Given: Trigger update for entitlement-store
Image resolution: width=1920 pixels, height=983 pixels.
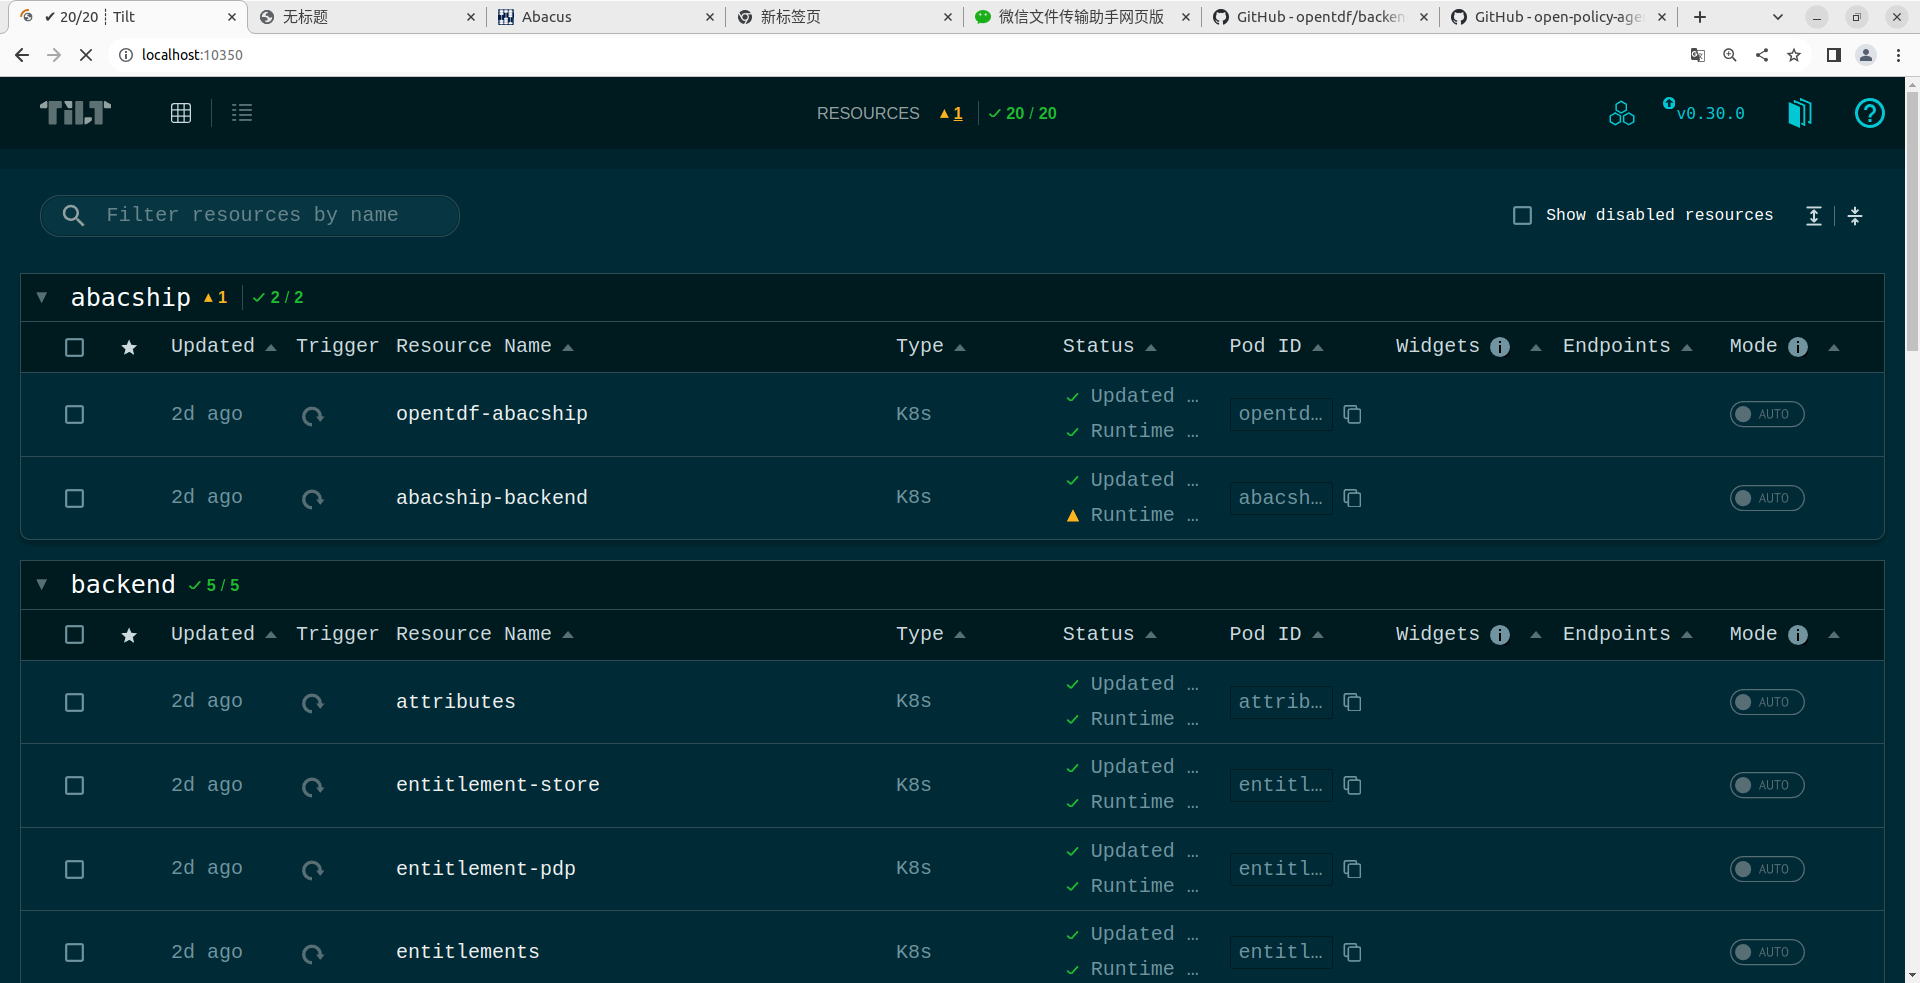Looking at the screenshot, I should pos(313,786).
